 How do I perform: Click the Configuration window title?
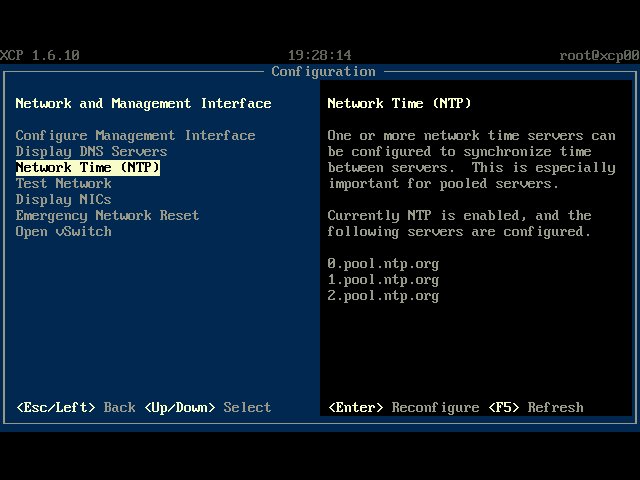click(323, 71)
